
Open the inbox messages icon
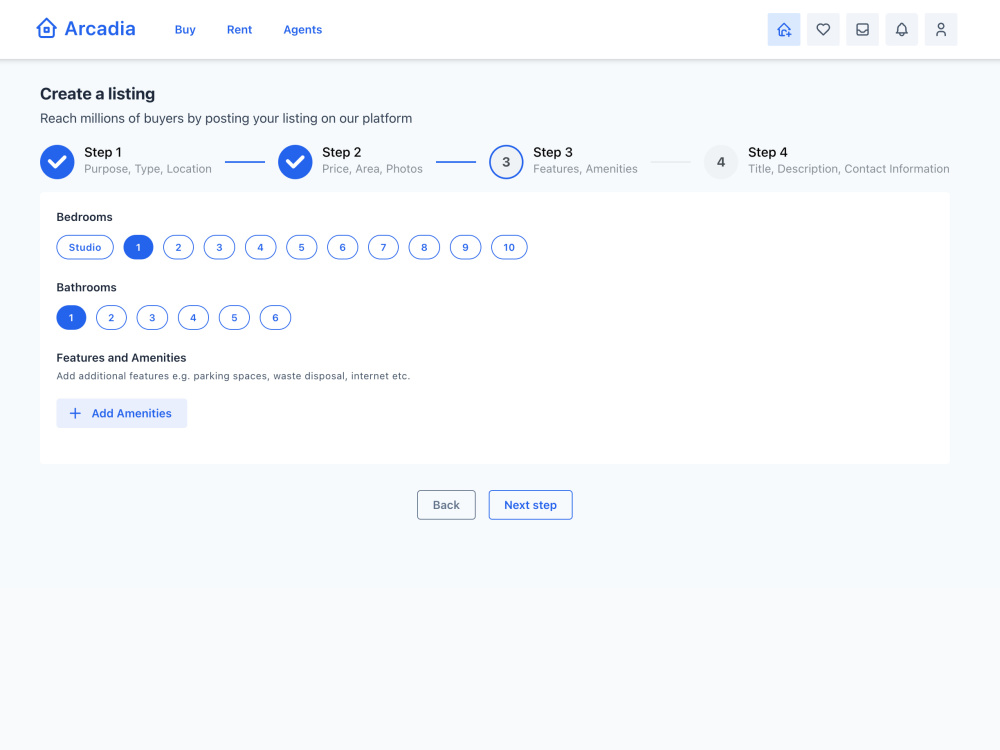click(x=862, y=29)
